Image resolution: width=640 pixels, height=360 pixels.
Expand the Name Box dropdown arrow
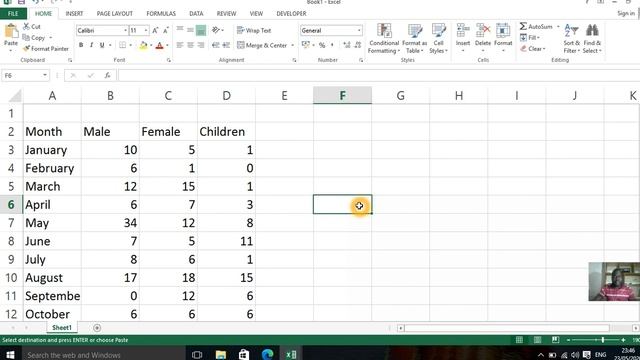pos(44,76)
